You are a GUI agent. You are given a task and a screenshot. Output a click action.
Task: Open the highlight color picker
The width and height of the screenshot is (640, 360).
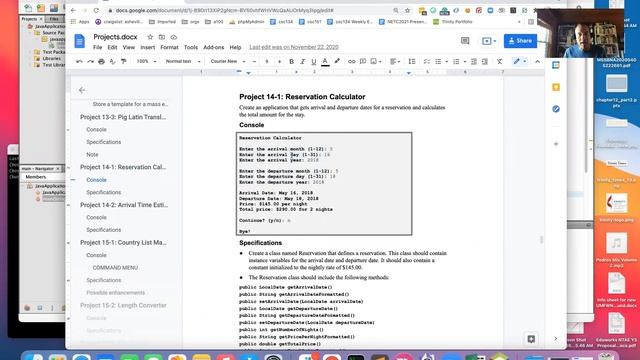tap(337, 61)
